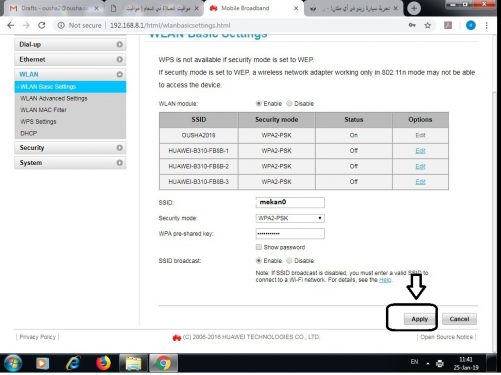
Task: Click the SSID text input field
Action: pyautogui.click(x=290, y=202)
